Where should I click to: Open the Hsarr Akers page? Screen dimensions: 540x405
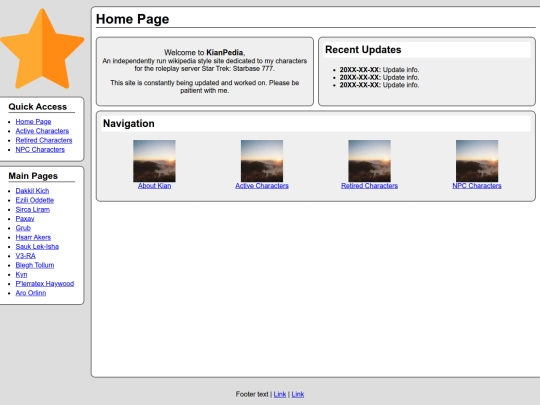(x=33, y=237)
